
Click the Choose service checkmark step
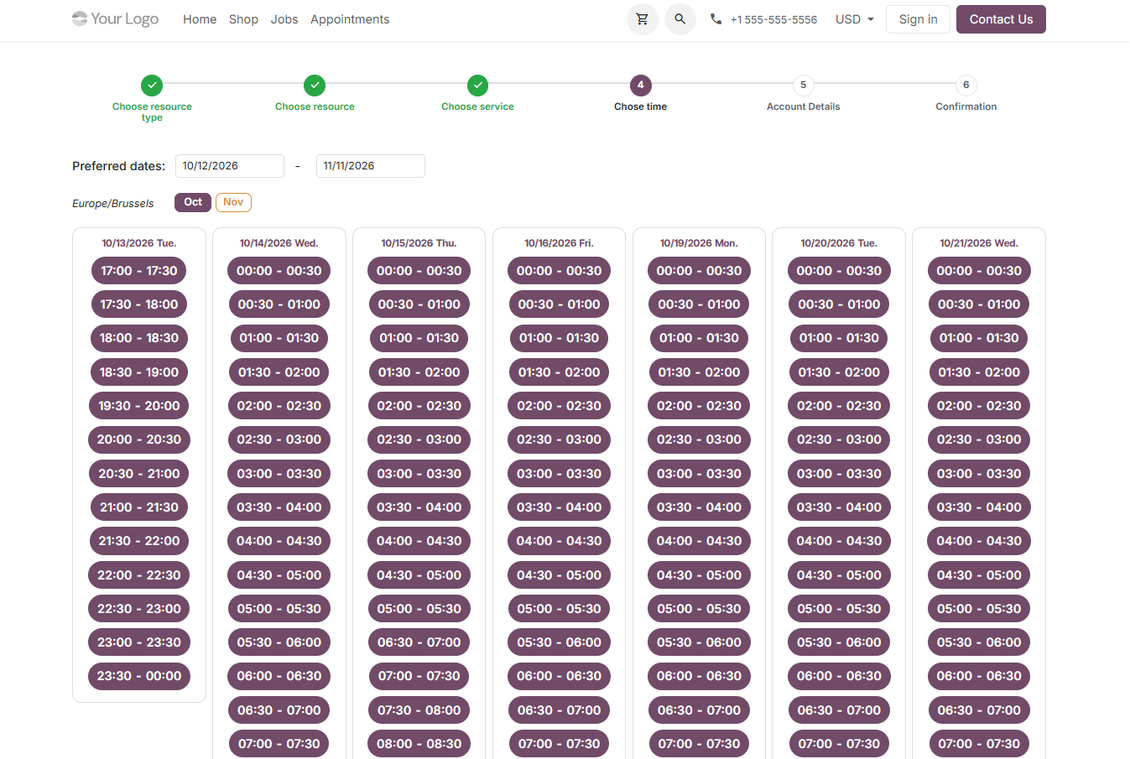478,85
